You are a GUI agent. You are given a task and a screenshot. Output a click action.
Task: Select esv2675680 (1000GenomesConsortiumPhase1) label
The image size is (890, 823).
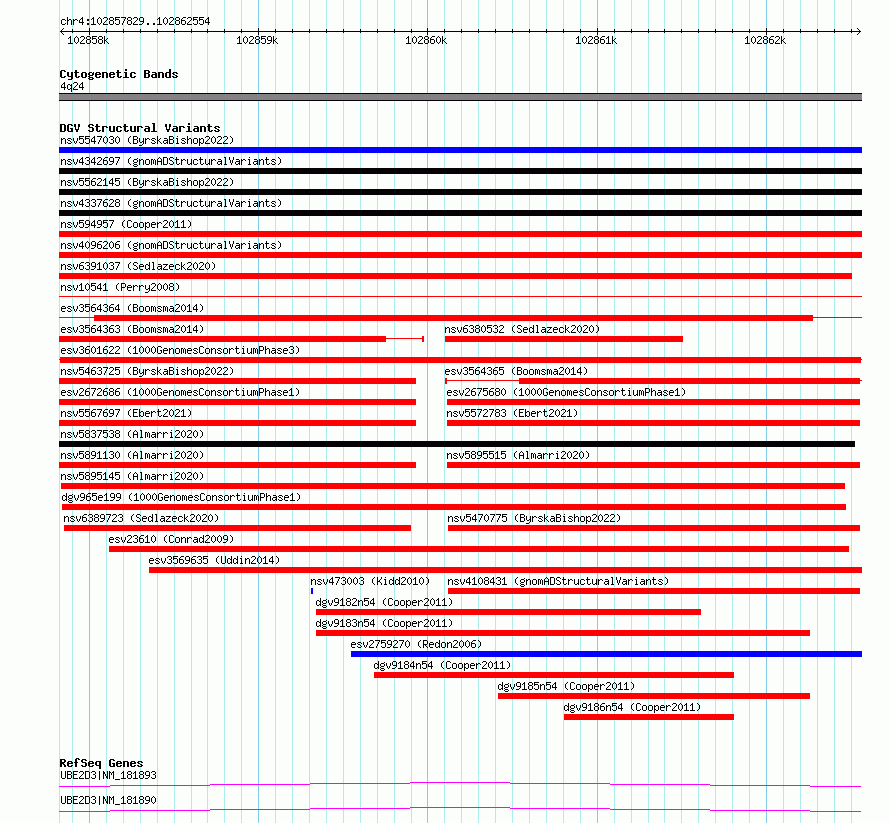pos(566,392)
